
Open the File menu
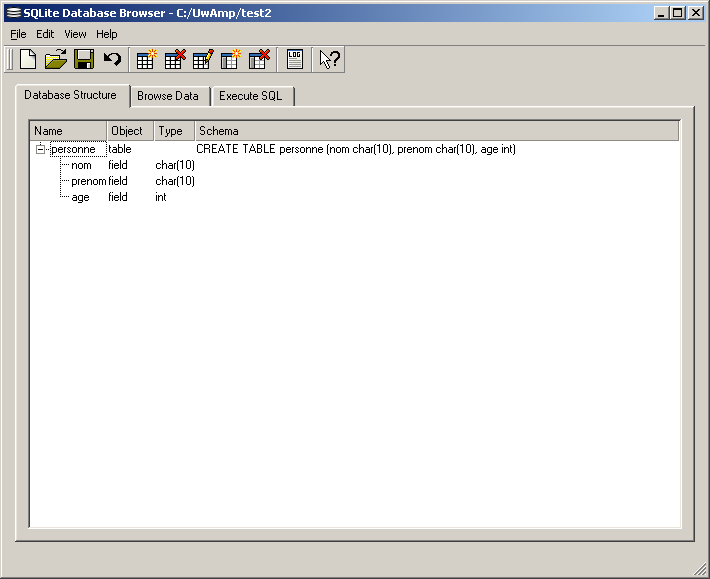coord(18,34)
